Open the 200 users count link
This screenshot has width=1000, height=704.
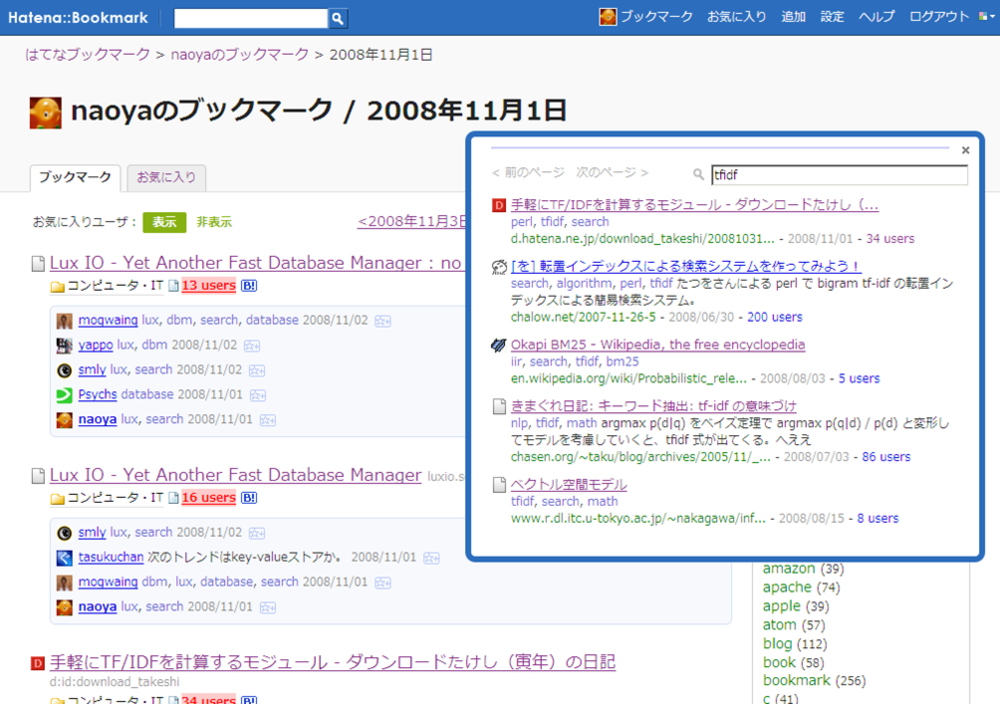[775, 317]
